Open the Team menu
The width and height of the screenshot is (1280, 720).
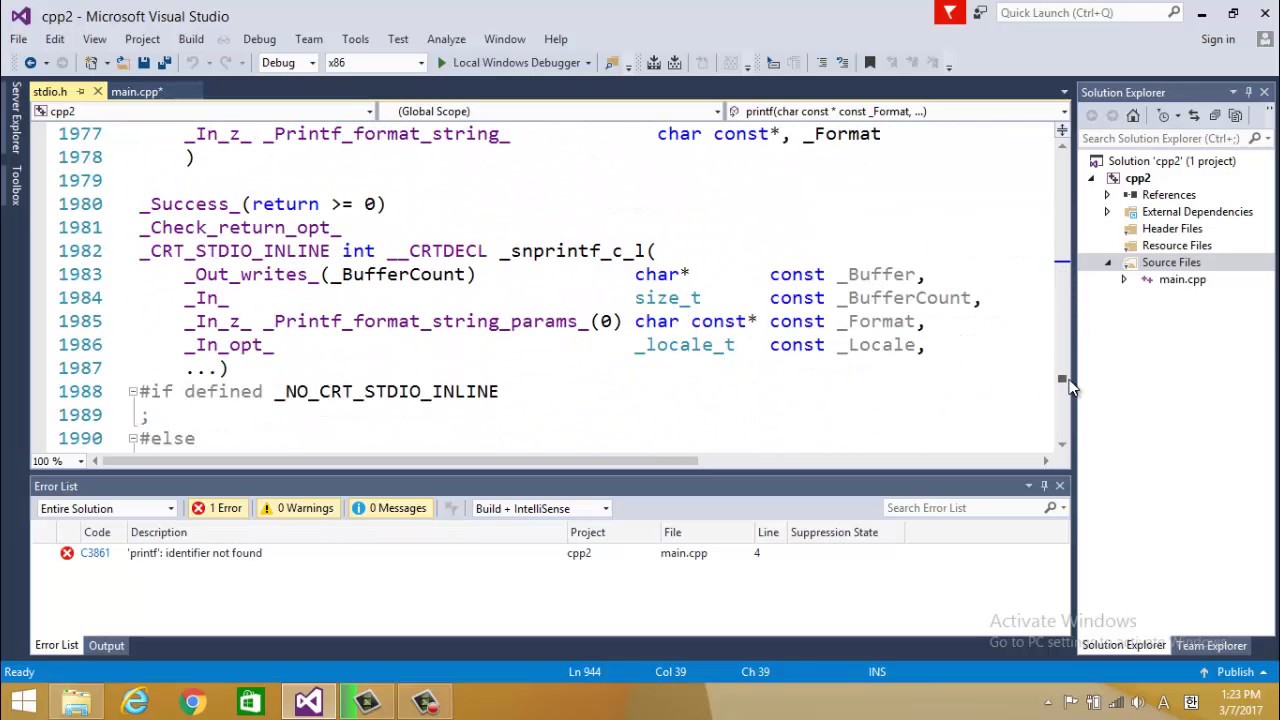[x=309, y=39]
